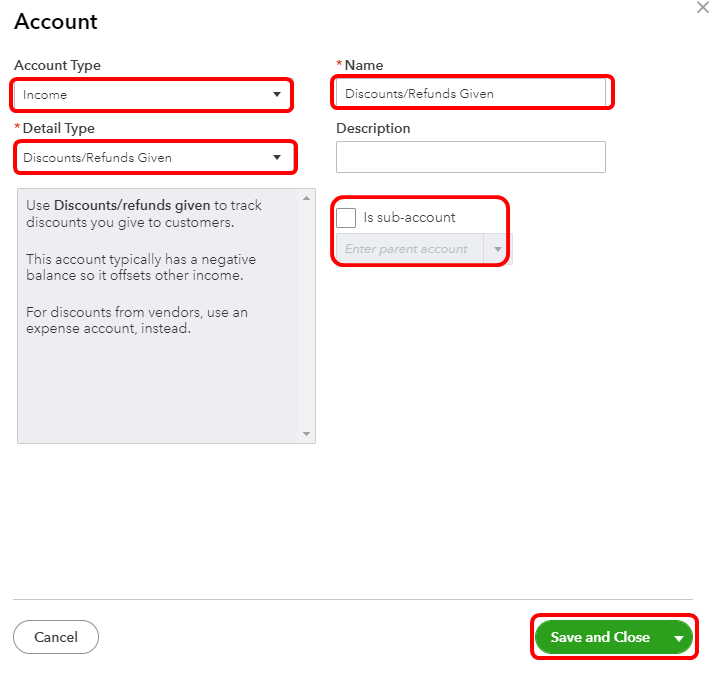716x674 pixels.
Task: Expand the parent account dropdown arrow
Action: coord(498,249)
